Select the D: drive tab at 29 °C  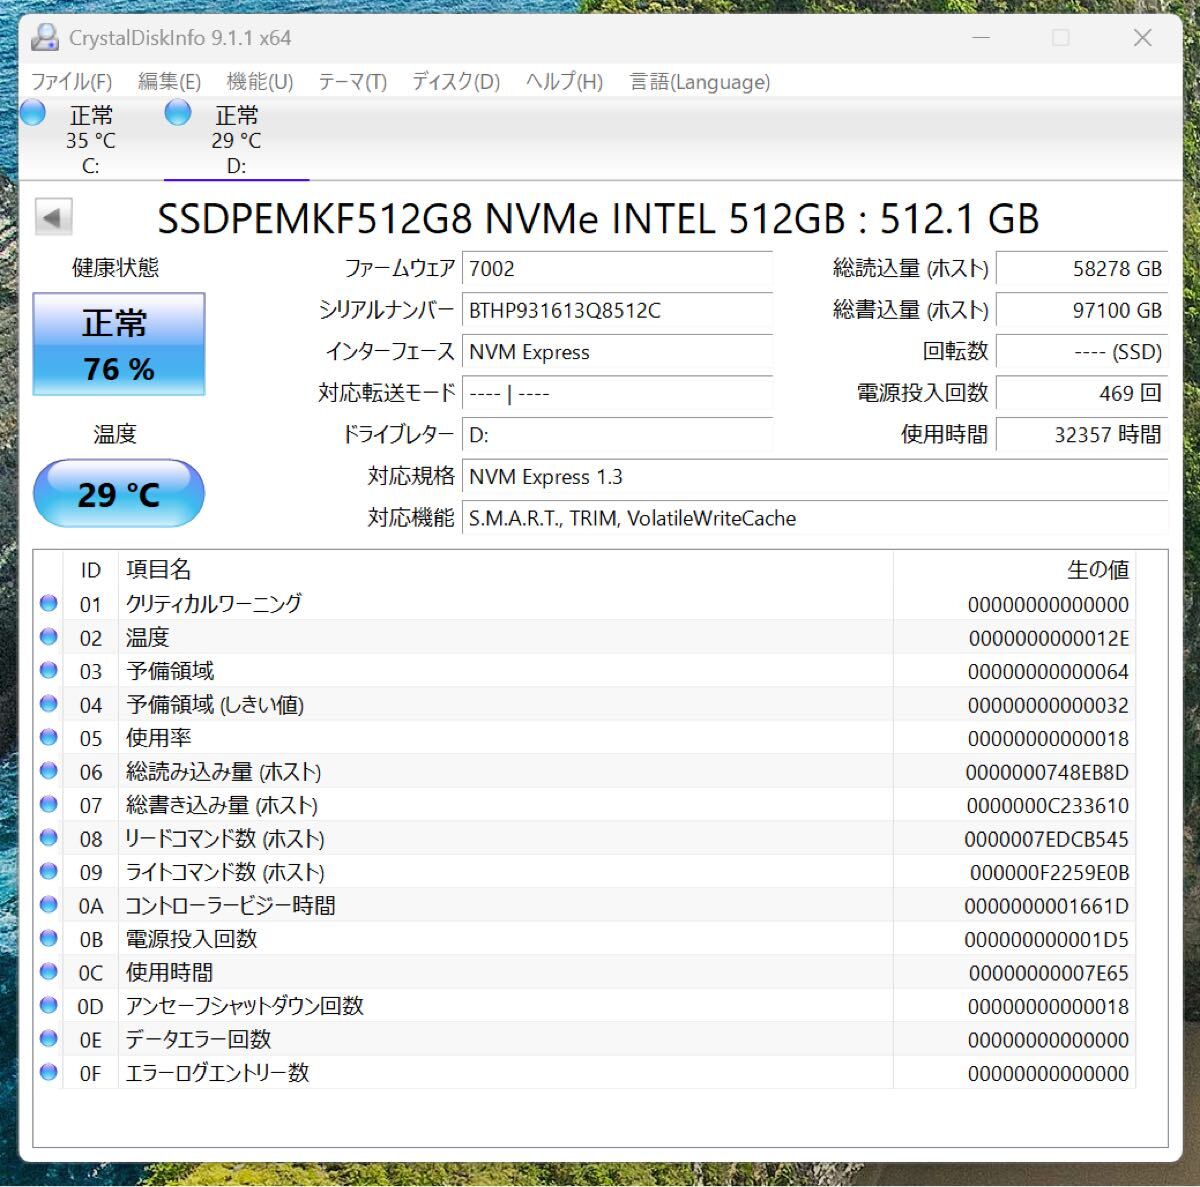point(236,139)
